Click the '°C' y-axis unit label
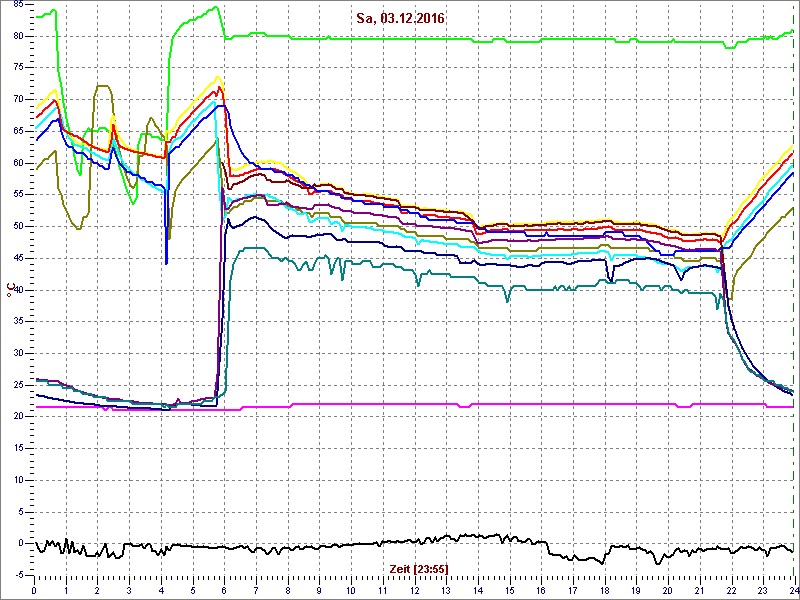 pos(9,291)
